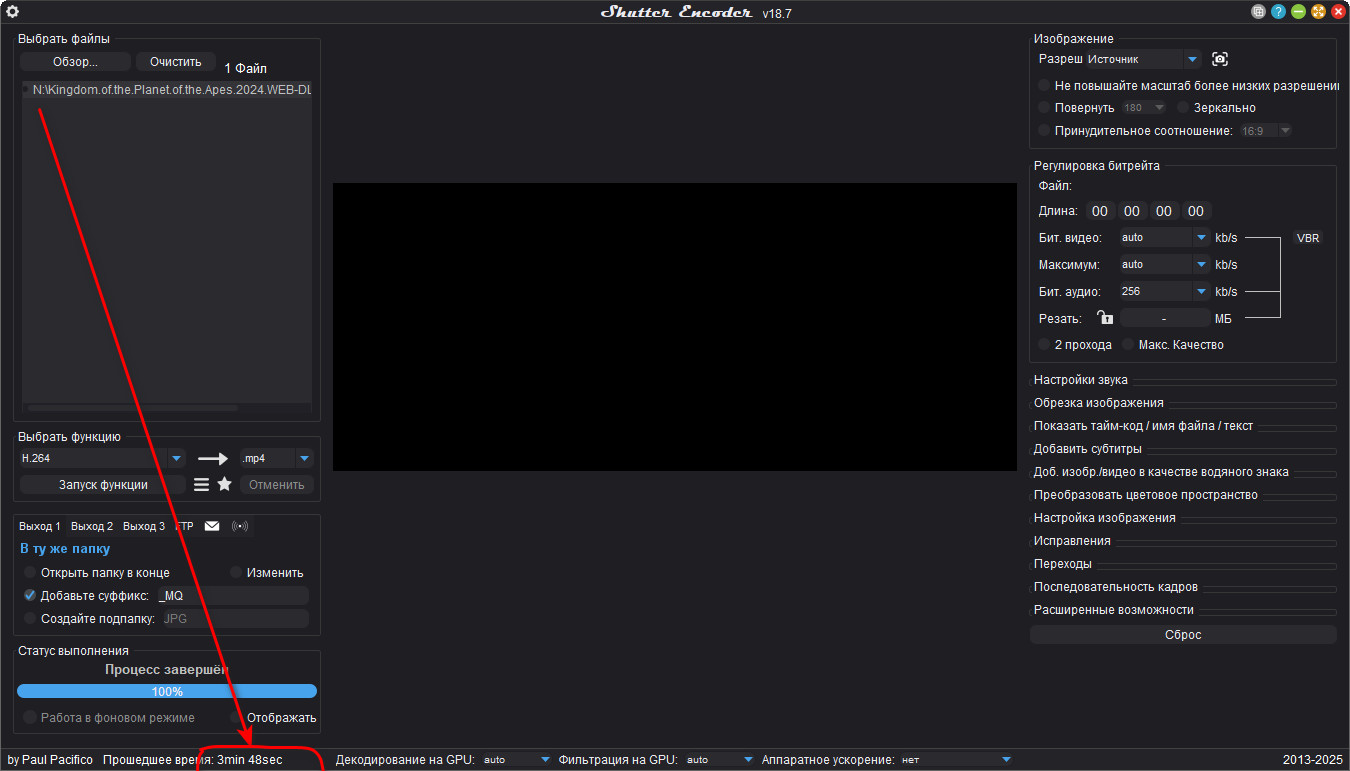1350x771 pixels.
Task: Open the screenshot camera icon next to resolution
Action: click(x=1220, y=59)
